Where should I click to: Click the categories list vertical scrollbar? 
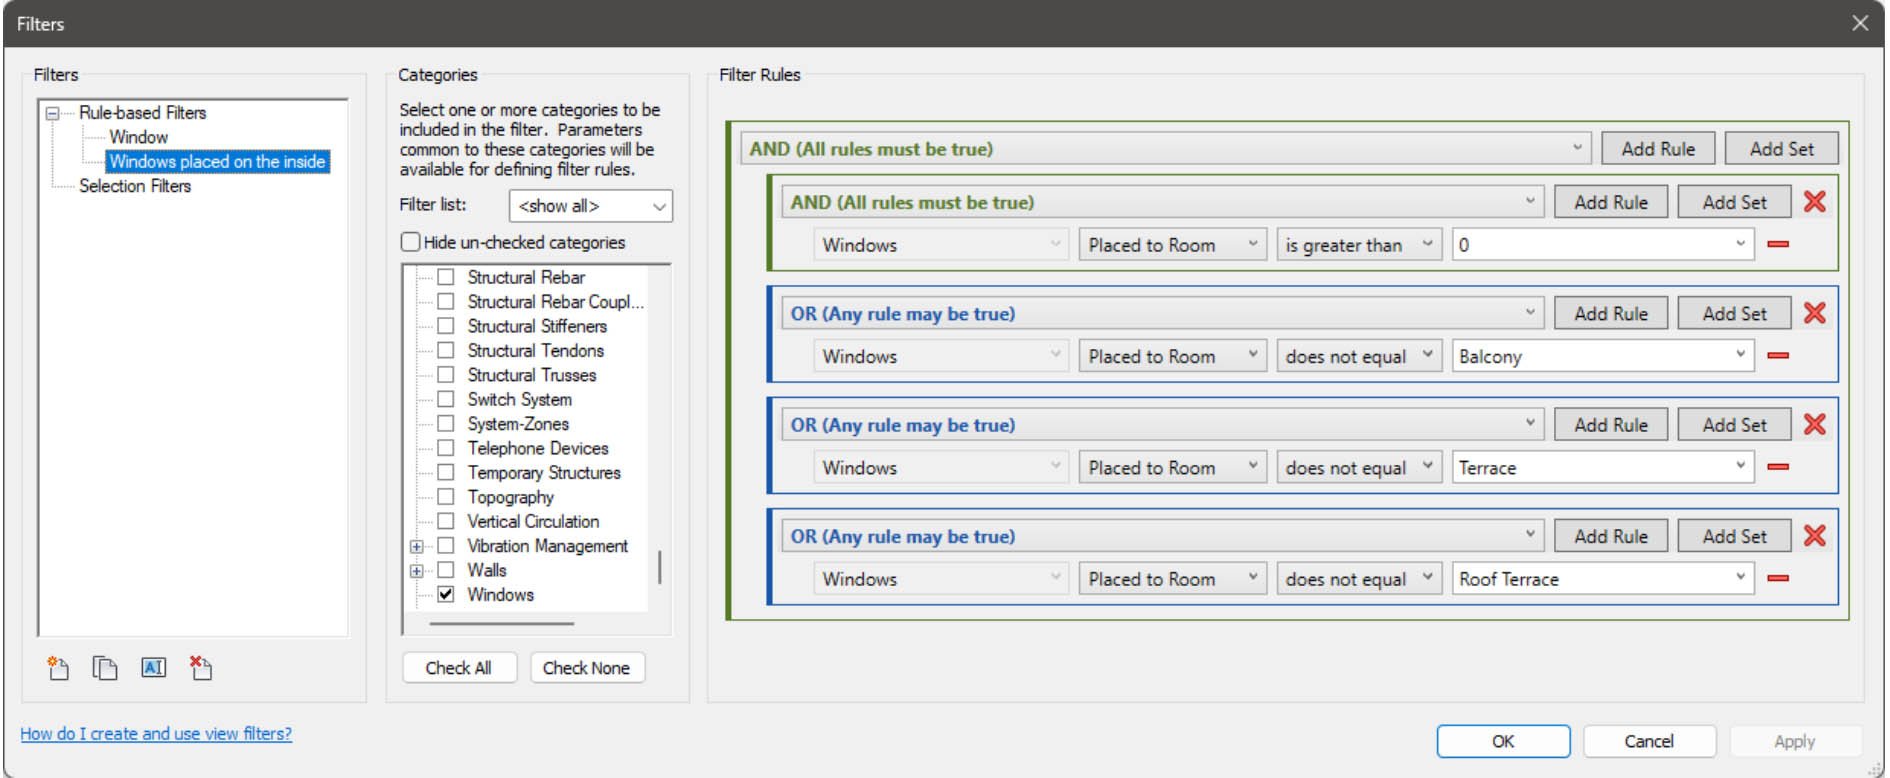(x=659, y=567)
